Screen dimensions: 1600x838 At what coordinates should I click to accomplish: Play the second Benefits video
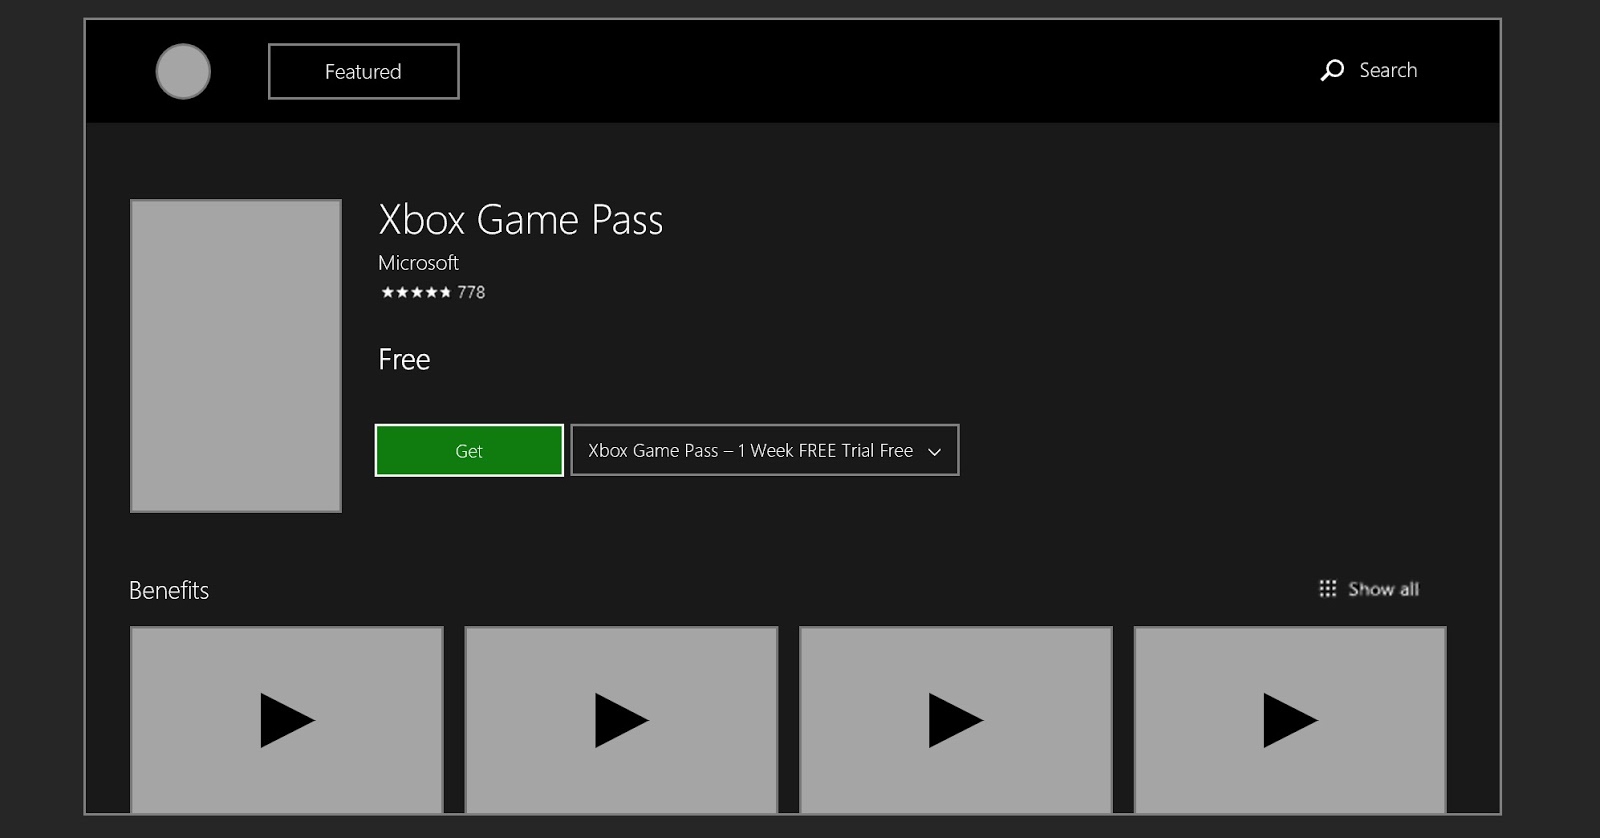[621, 720]
